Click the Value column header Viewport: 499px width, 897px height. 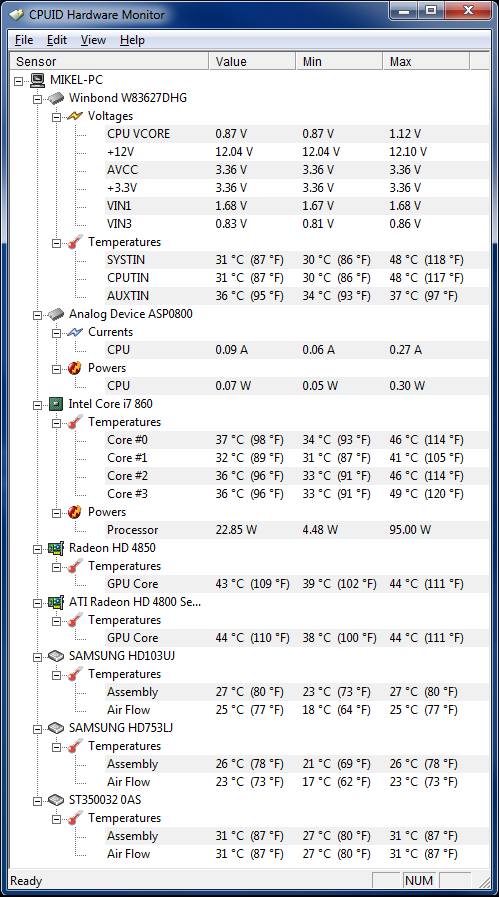(253, 61)
